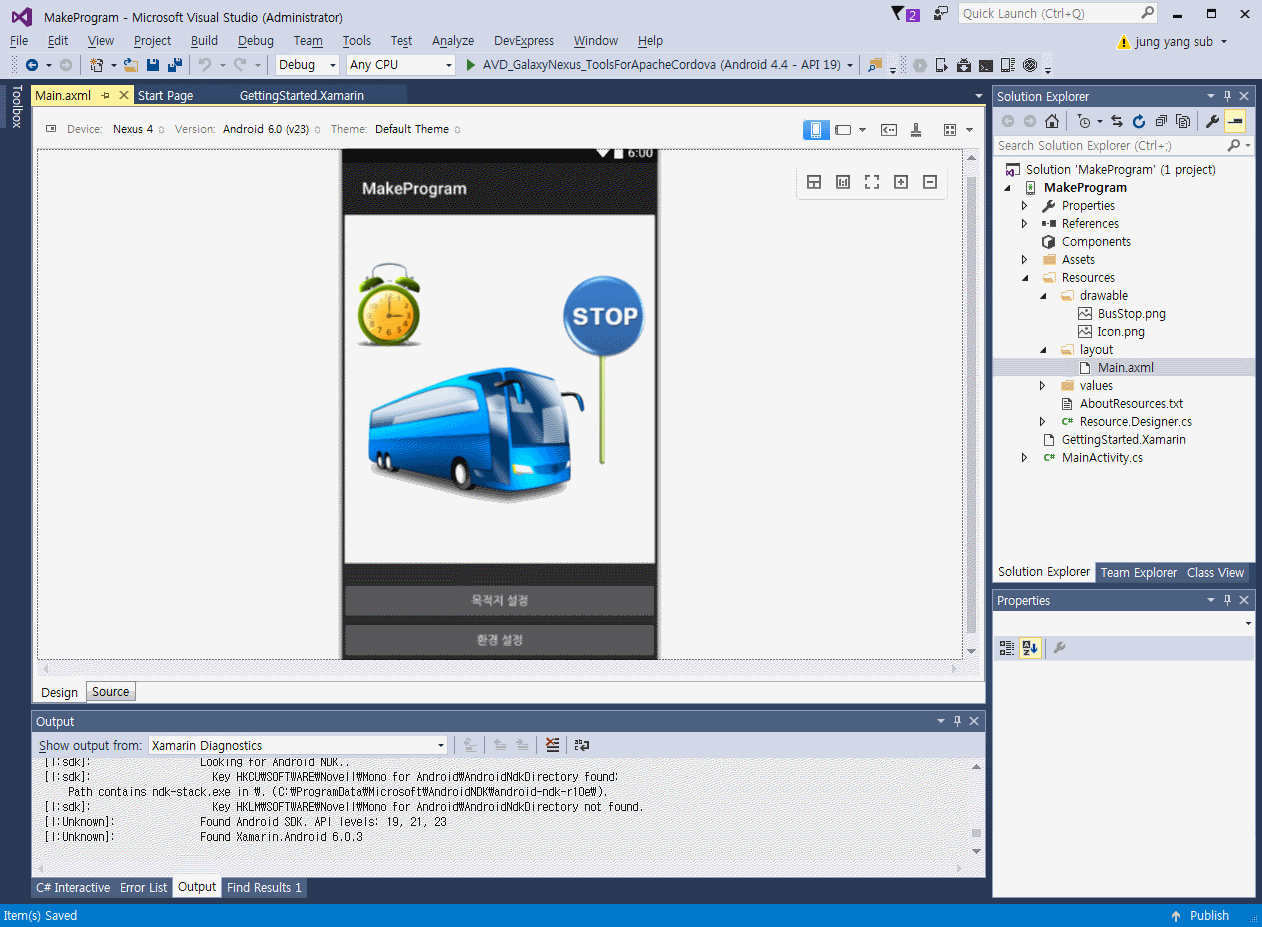
Task: Open the Any CPU platform dropdown
Action: pyautogui.click(x=401, y=65)
